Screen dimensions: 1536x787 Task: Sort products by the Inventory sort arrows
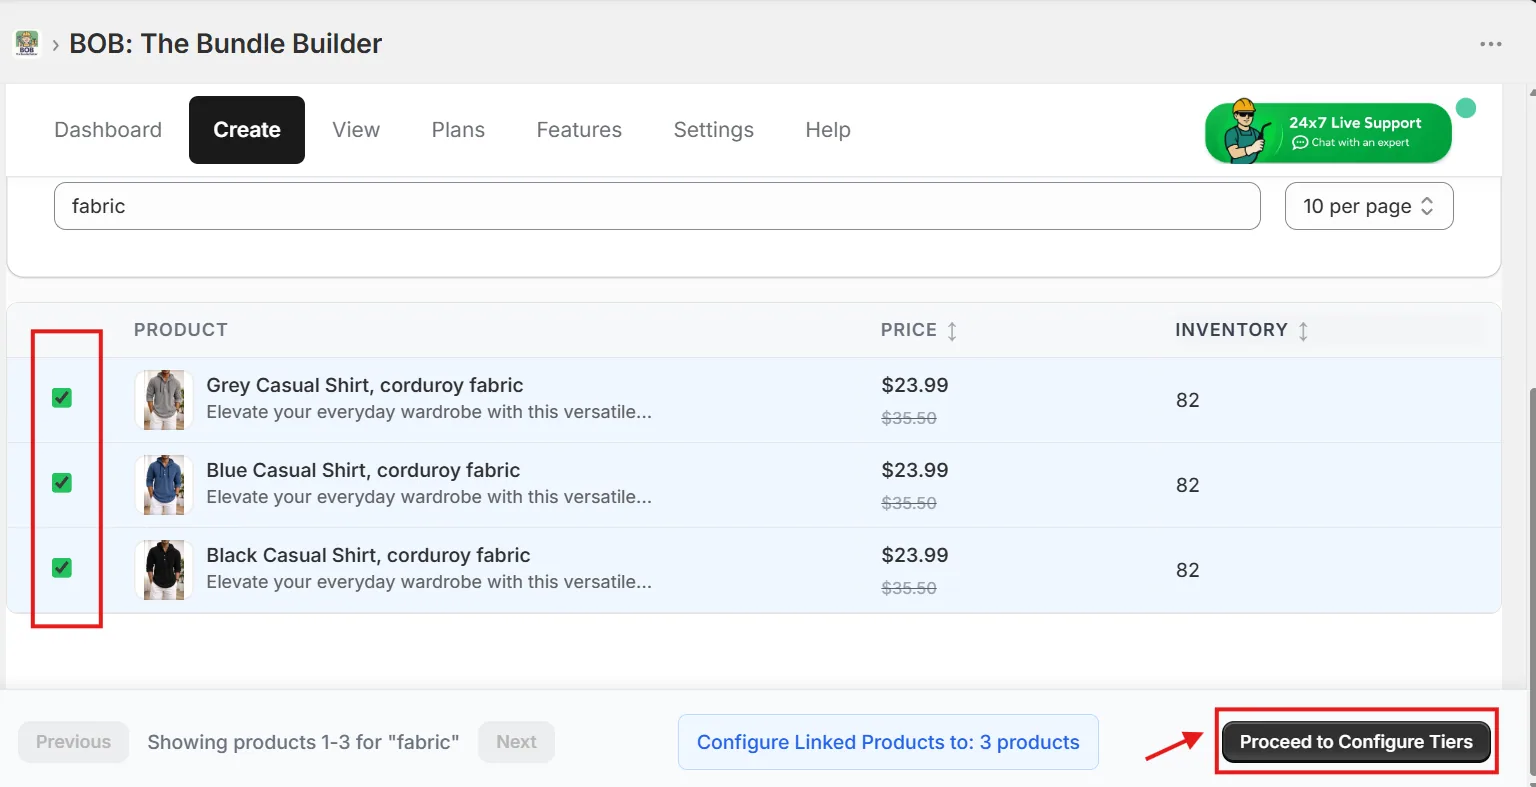tap(1303, 331)
